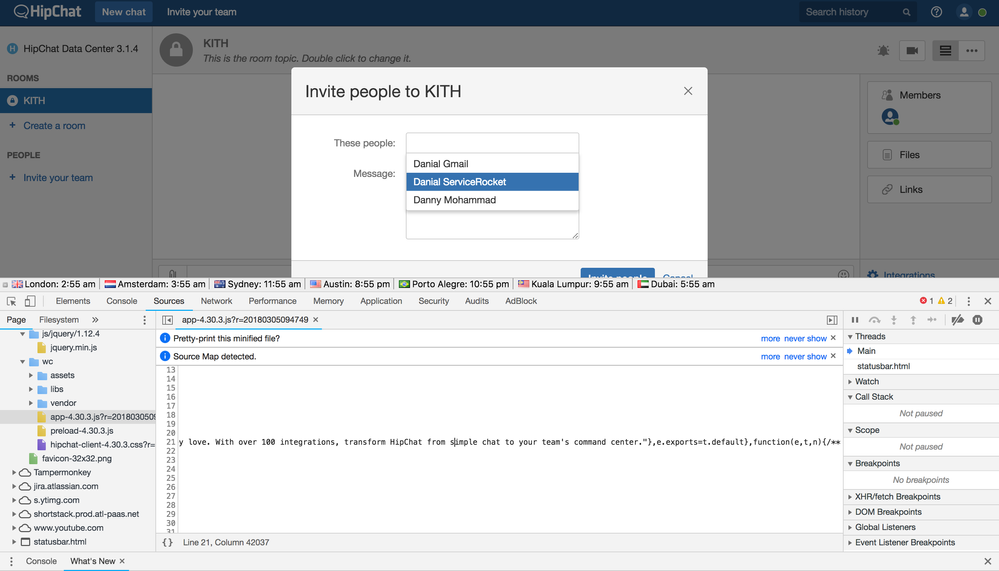Click the search magnifier icon
Screen dimensions: 999x571
click(x=906, y=12)
